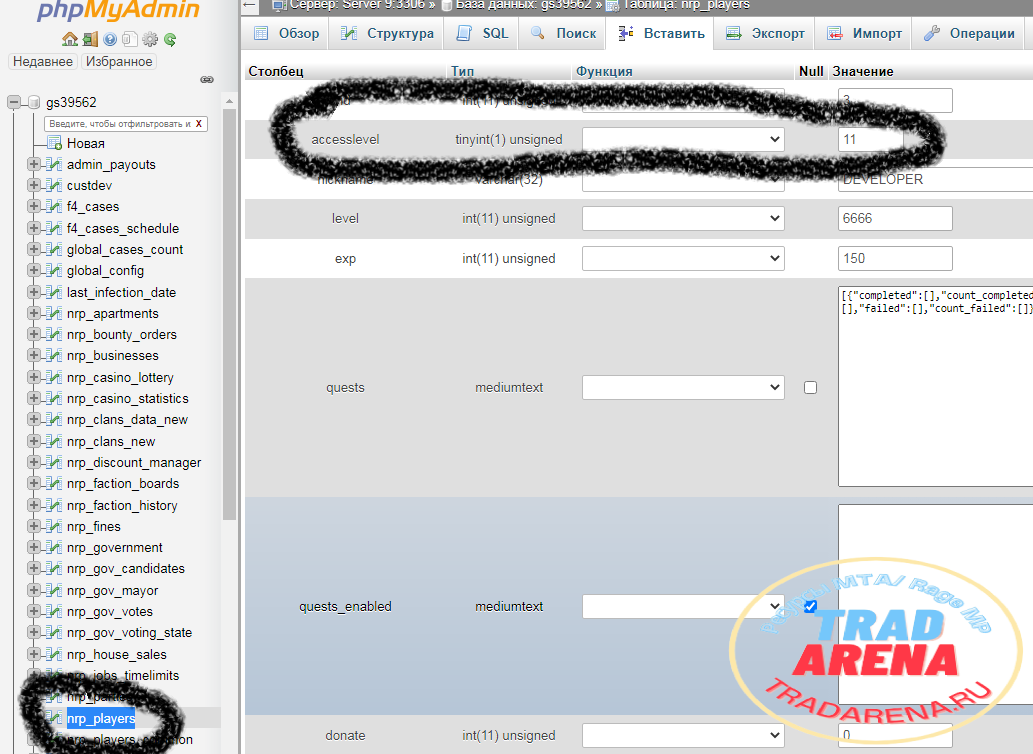The height and width of the screenshot is (754, 1033).
Task: Open navigation panel settings gear
Action: (x=150, y=40)
